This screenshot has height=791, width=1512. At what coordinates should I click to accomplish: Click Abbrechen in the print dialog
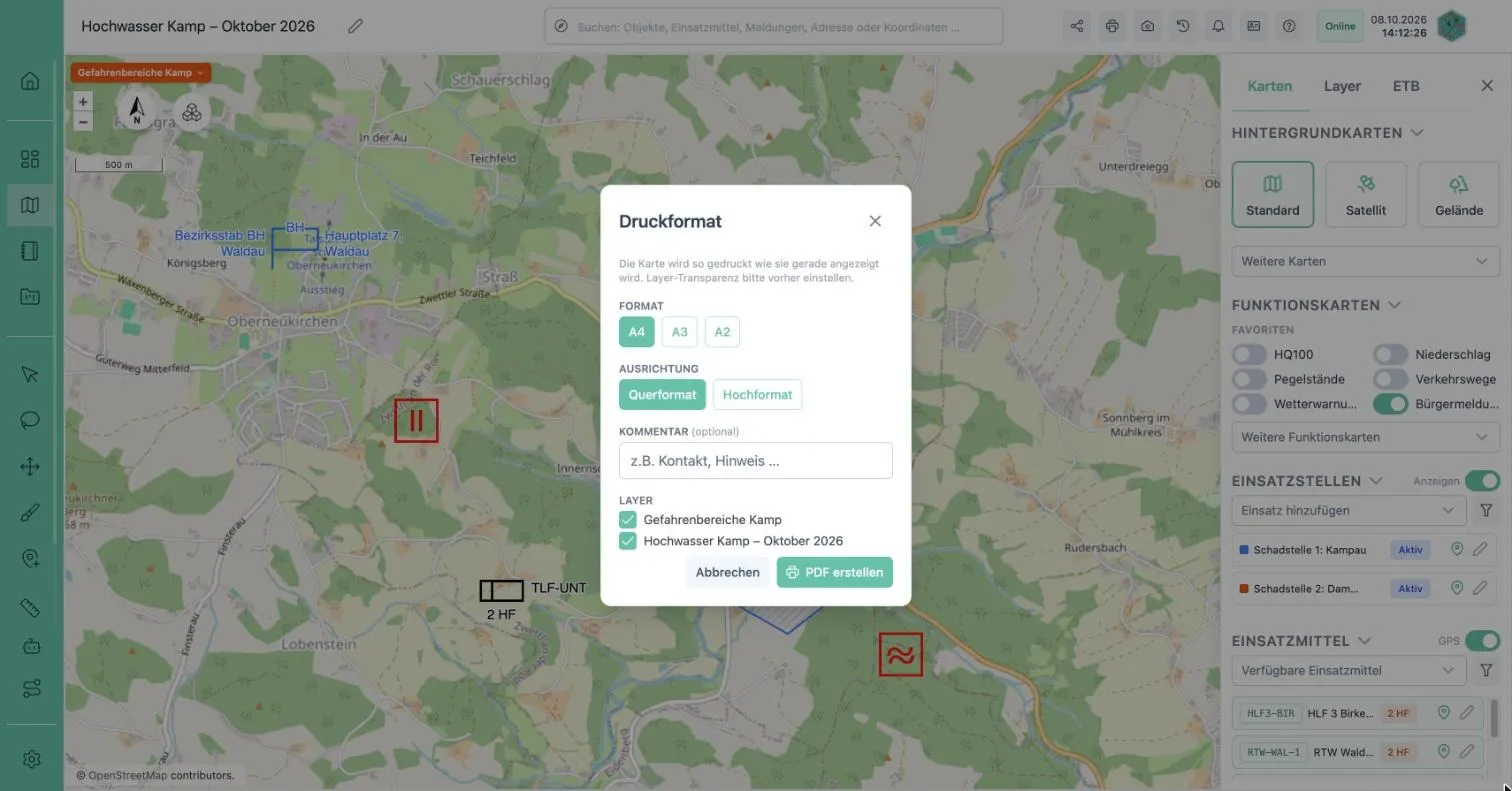click(727, 572)
